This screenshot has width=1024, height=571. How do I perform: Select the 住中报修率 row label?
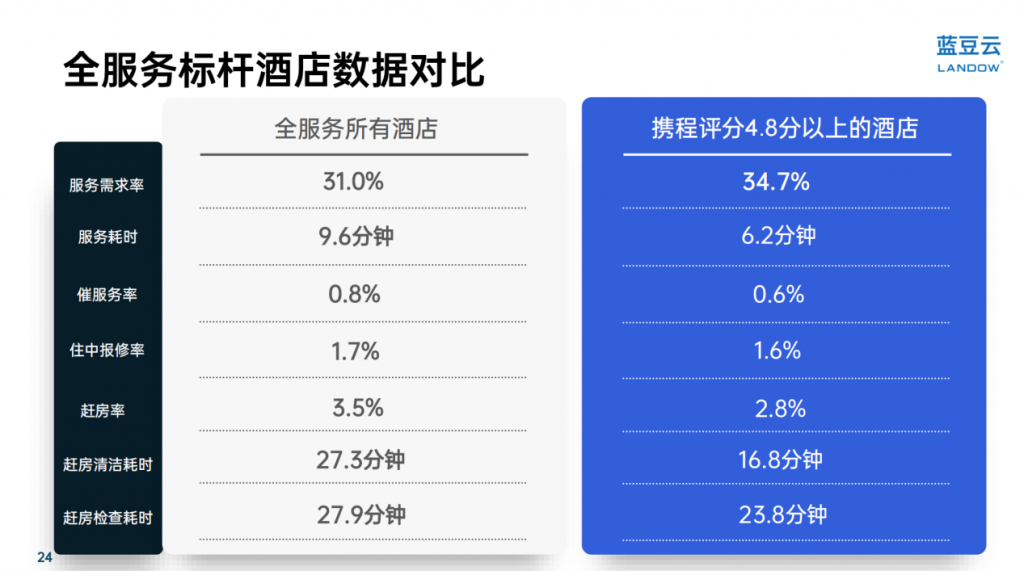pos(107,350)
